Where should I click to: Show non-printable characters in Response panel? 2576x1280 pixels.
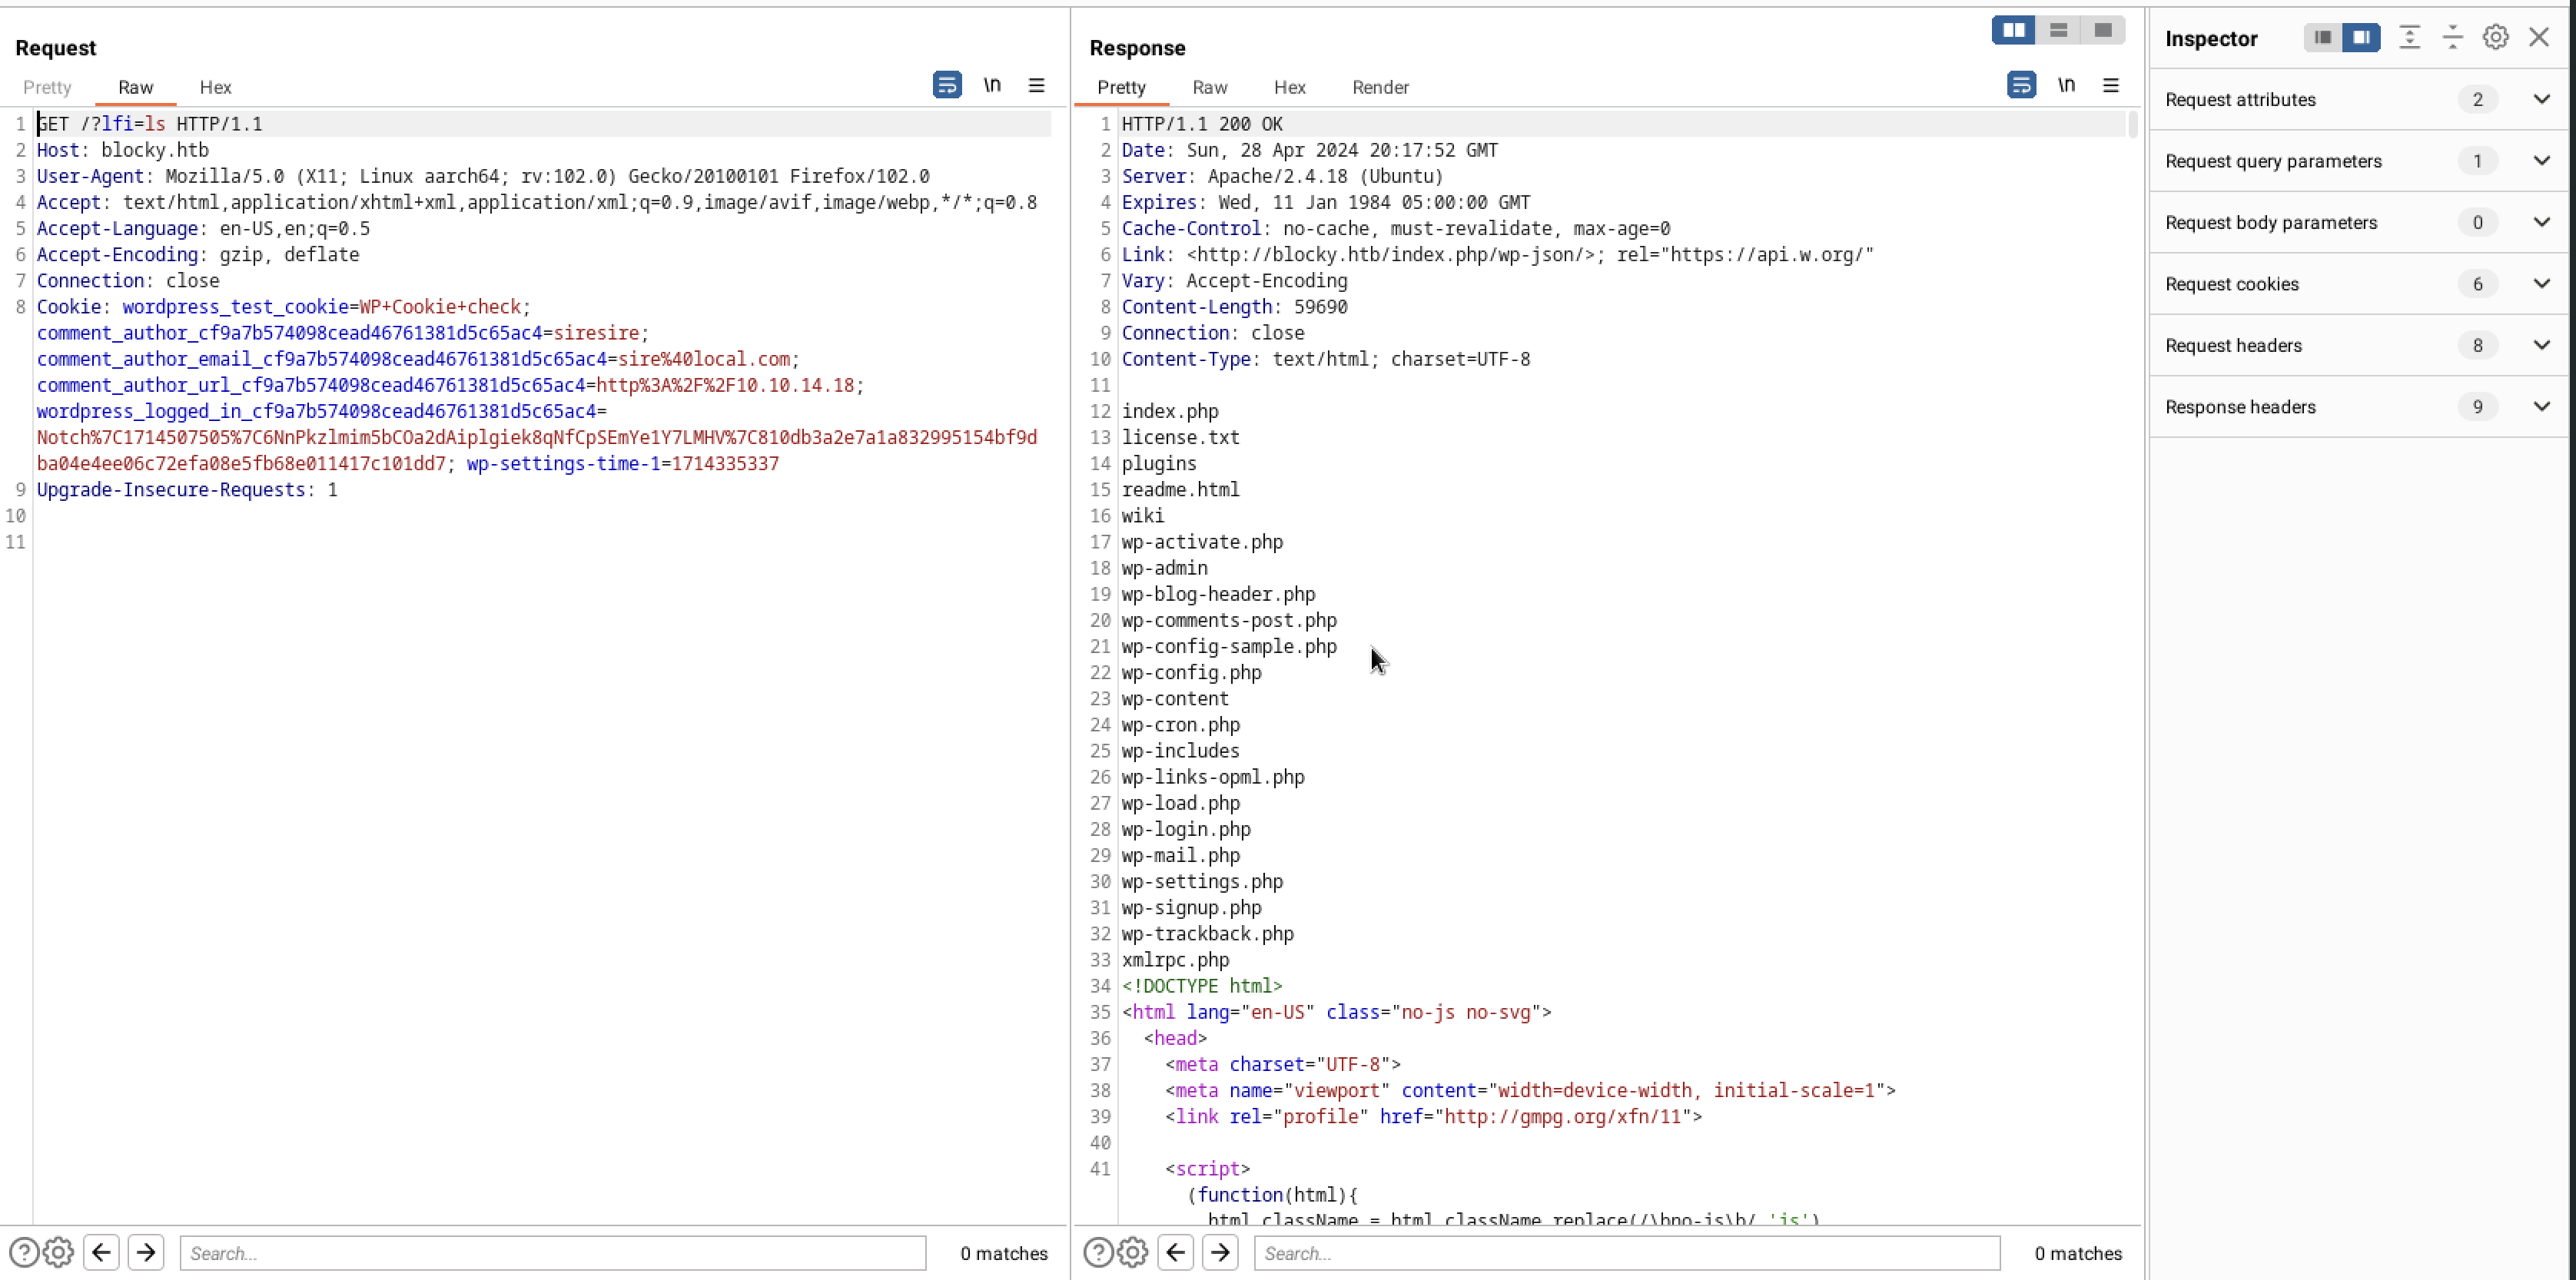2066,85
